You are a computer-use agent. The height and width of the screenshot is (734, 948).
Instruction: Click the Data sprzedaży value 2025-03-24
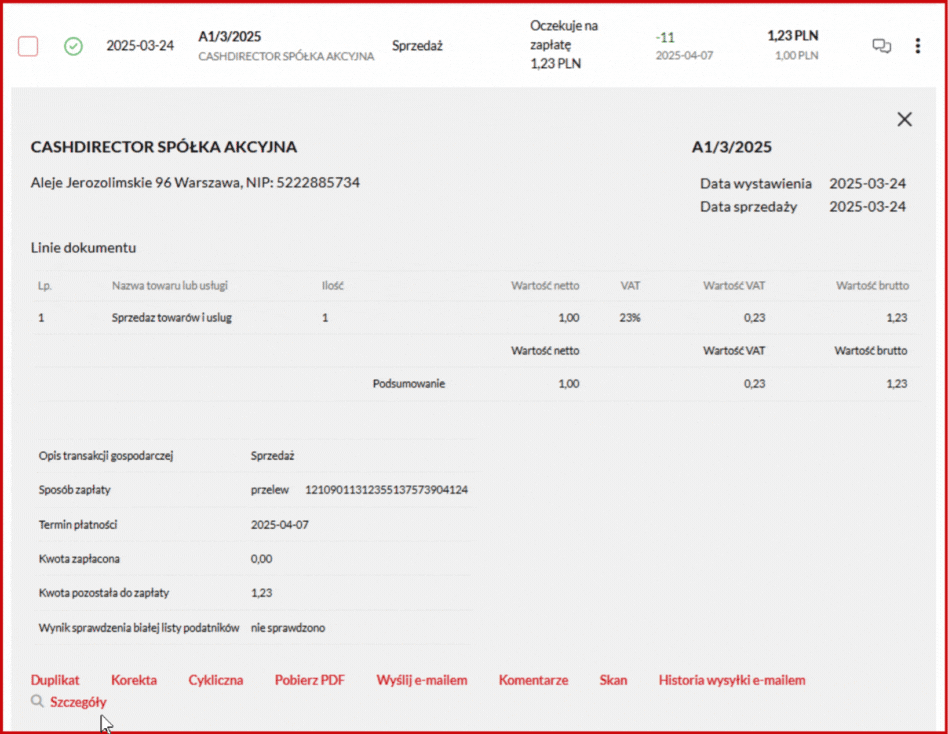[867, 207]
